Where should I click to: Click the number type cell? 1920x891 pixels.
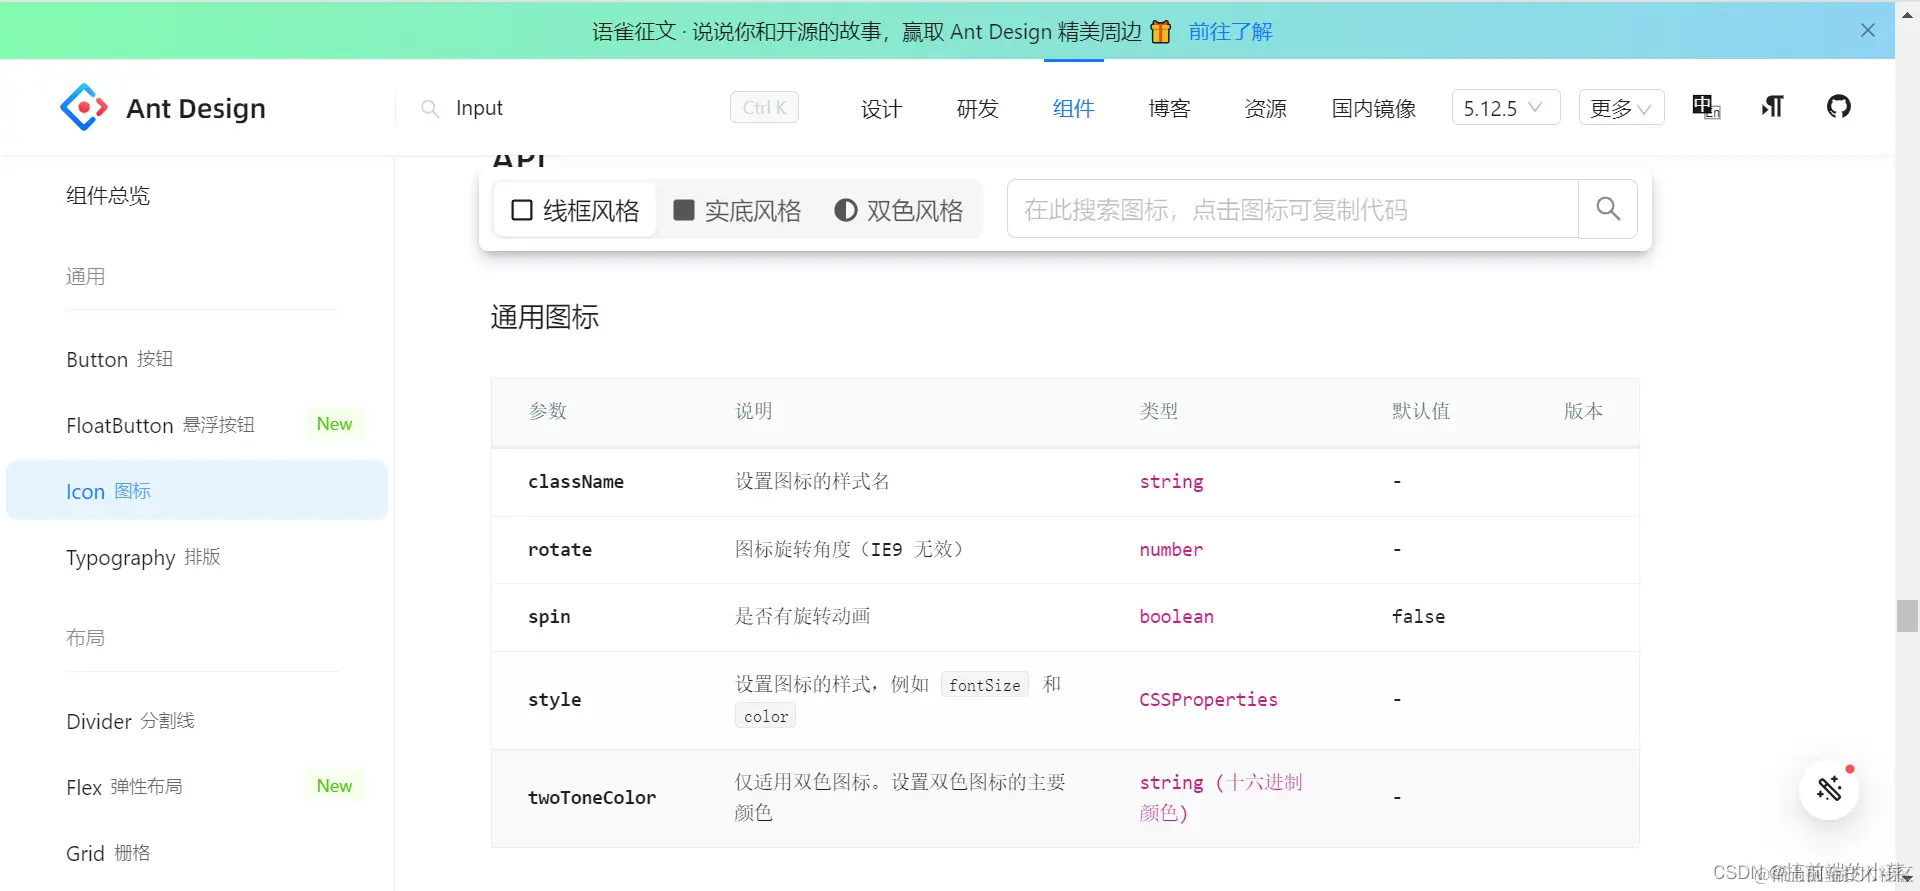[1171, 550]
